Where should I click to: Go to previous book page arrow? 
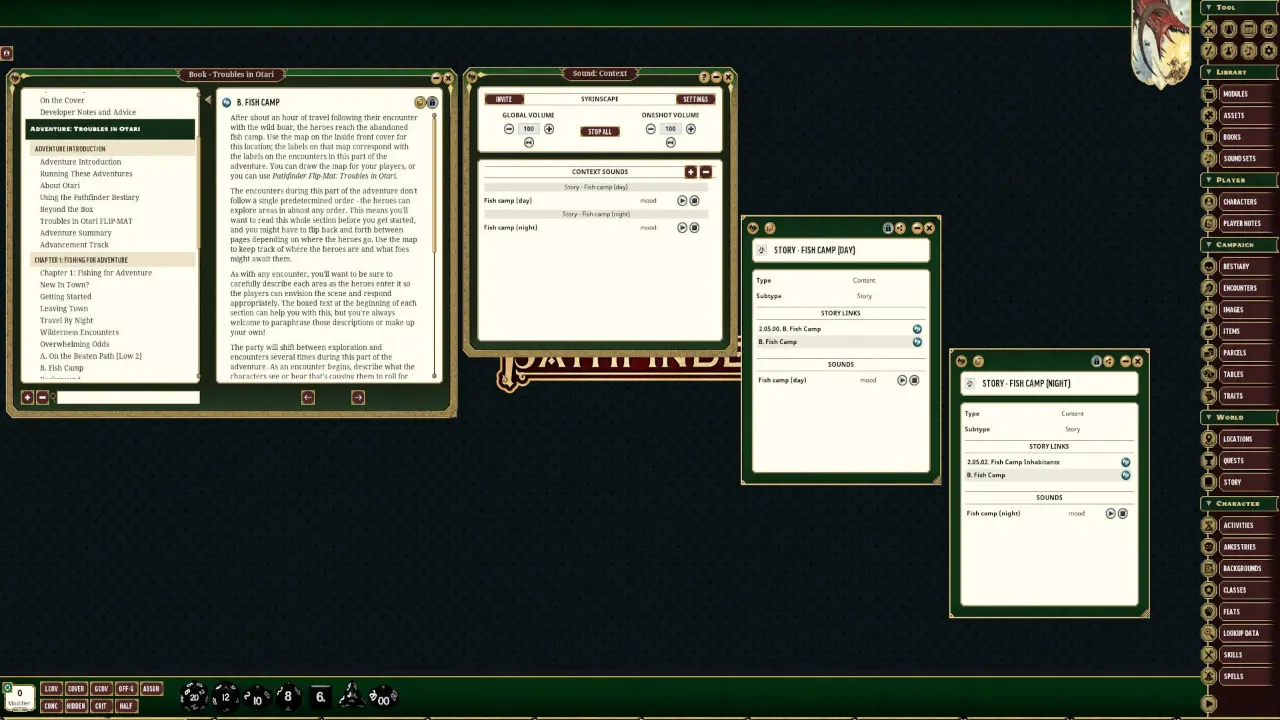(x=308, y=398)
